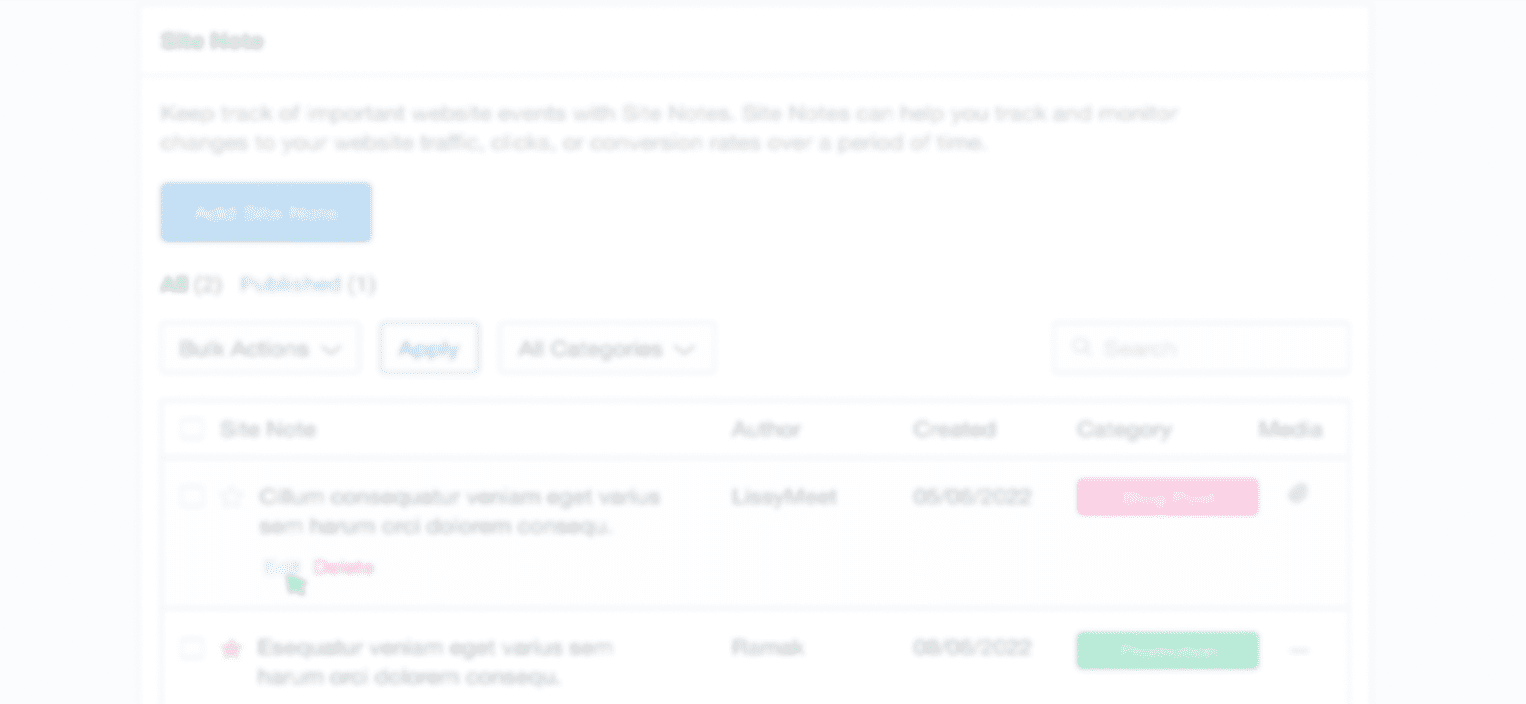Click the red Delete link
Image resolution: width=1526 pixels, height=704 pixels.
coord(343,567)
